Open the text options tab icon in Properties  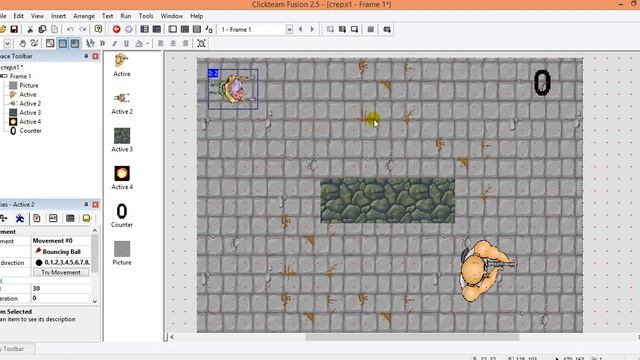point(53,218)
